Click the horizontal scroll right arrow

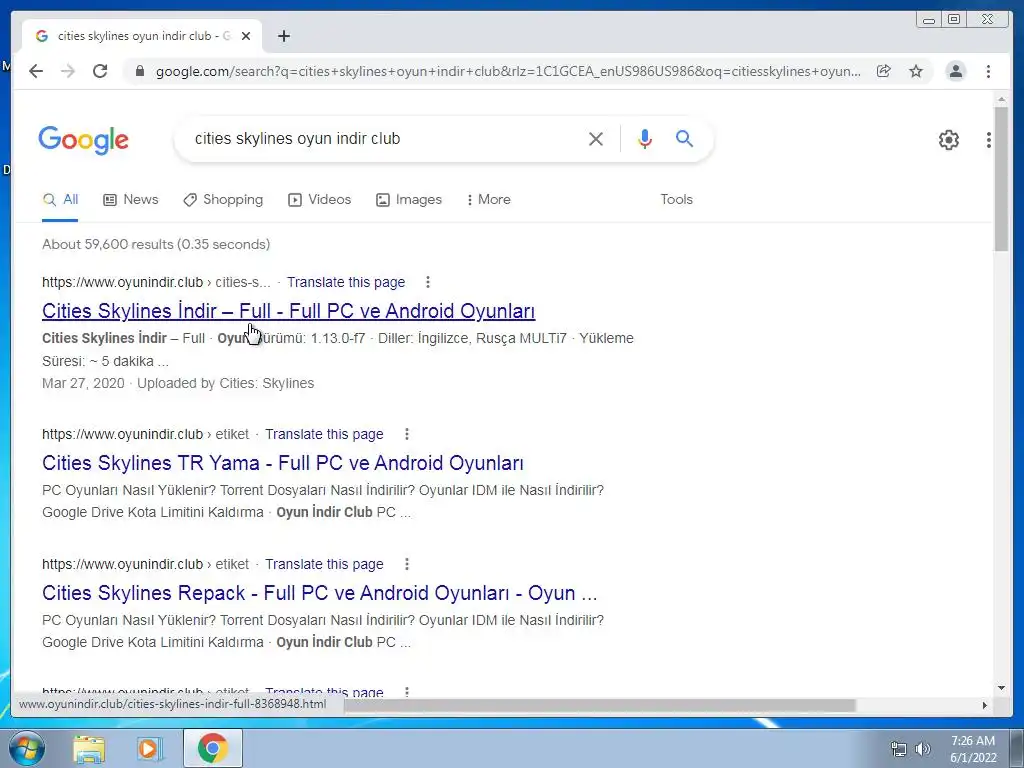click(985, 705)
